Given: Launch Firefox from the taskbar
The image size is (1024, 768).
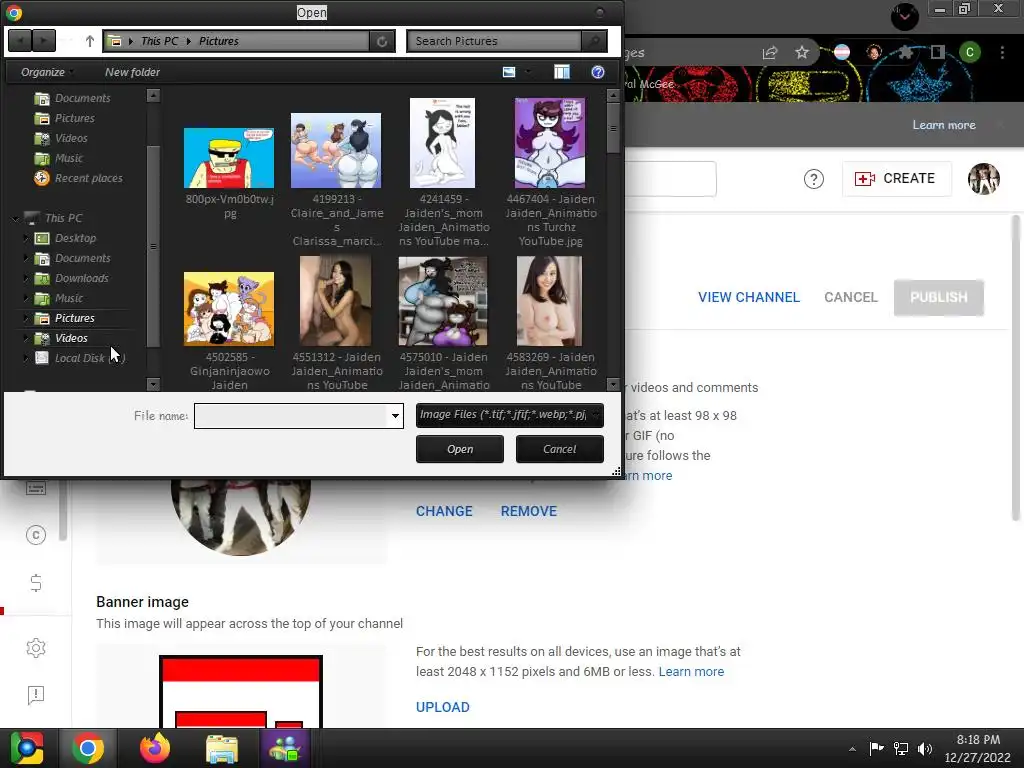Looking at the screenshot, I should coord(155,748).
